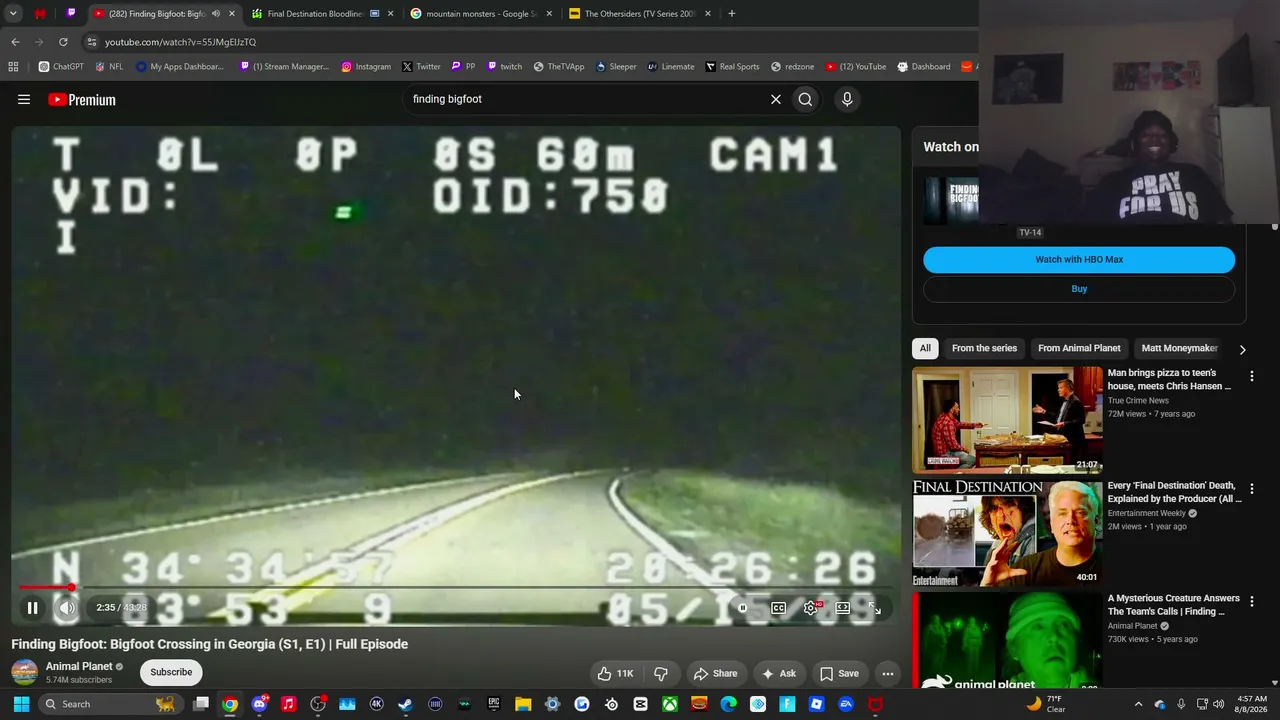The height and width of the screenshot is (720, 1280).
Task: Toggle the autoplay switch in the player
Action: click(x=743, y=607)
